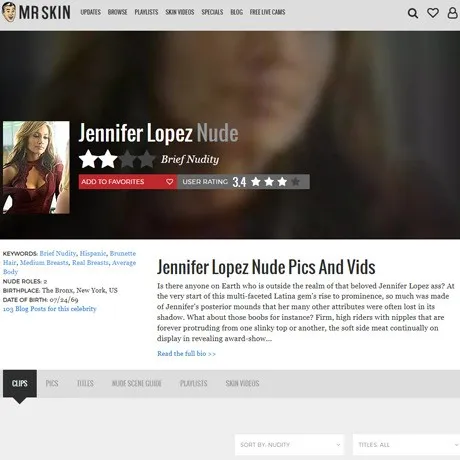Open the Specials menu

click(x=212, y=12)
